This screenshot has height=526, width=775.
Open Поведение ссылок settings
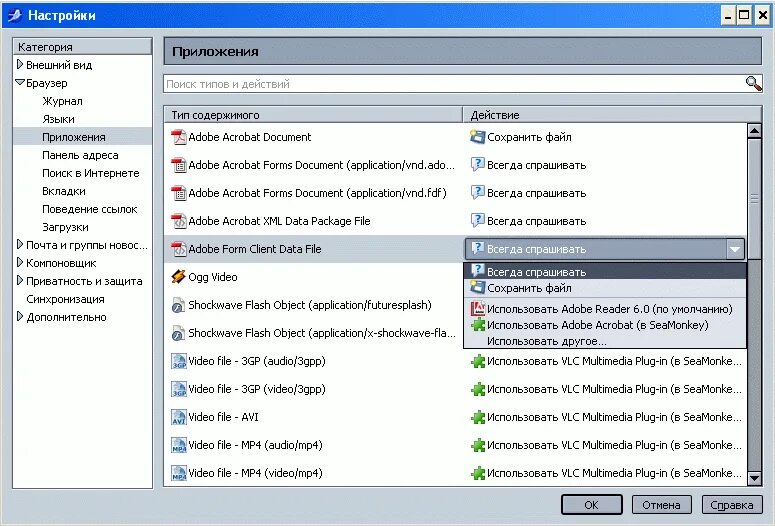click(89, 209)
